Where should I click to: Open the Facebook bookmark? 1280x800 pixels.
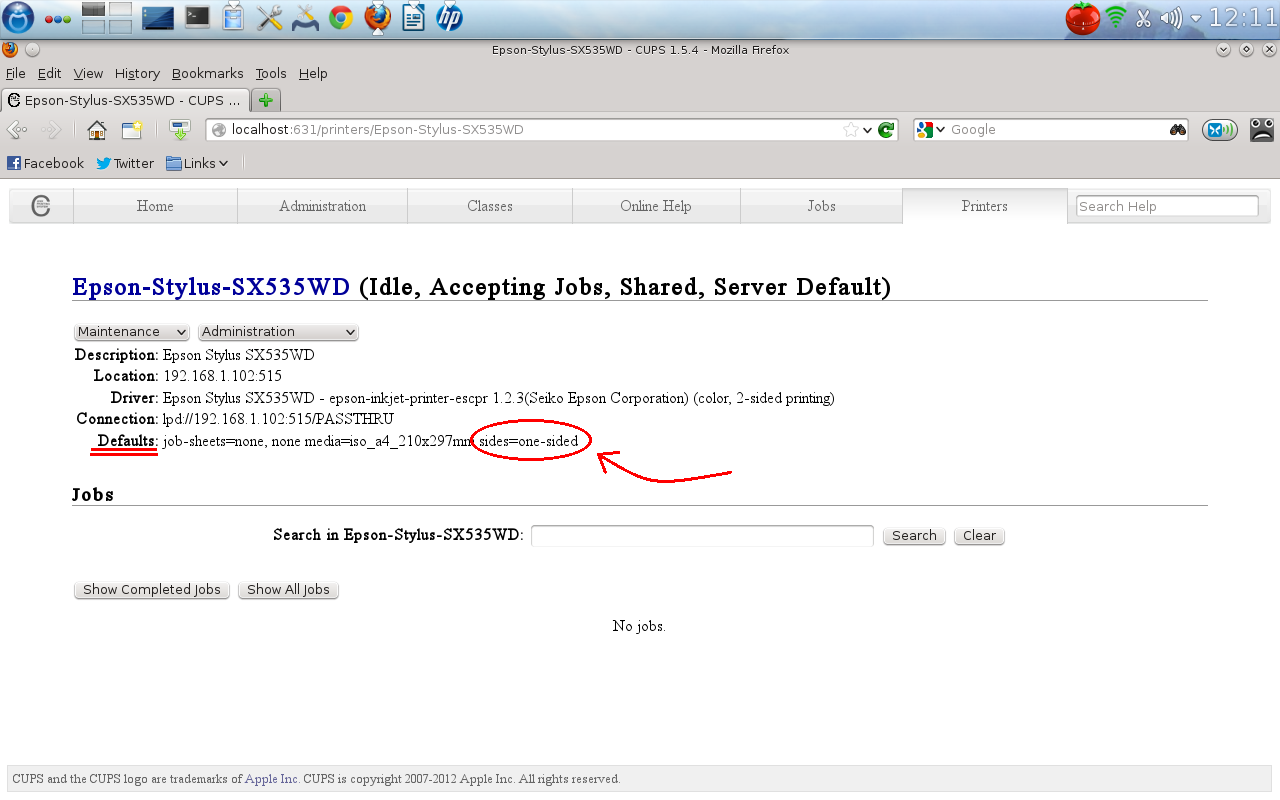(46, 163)
